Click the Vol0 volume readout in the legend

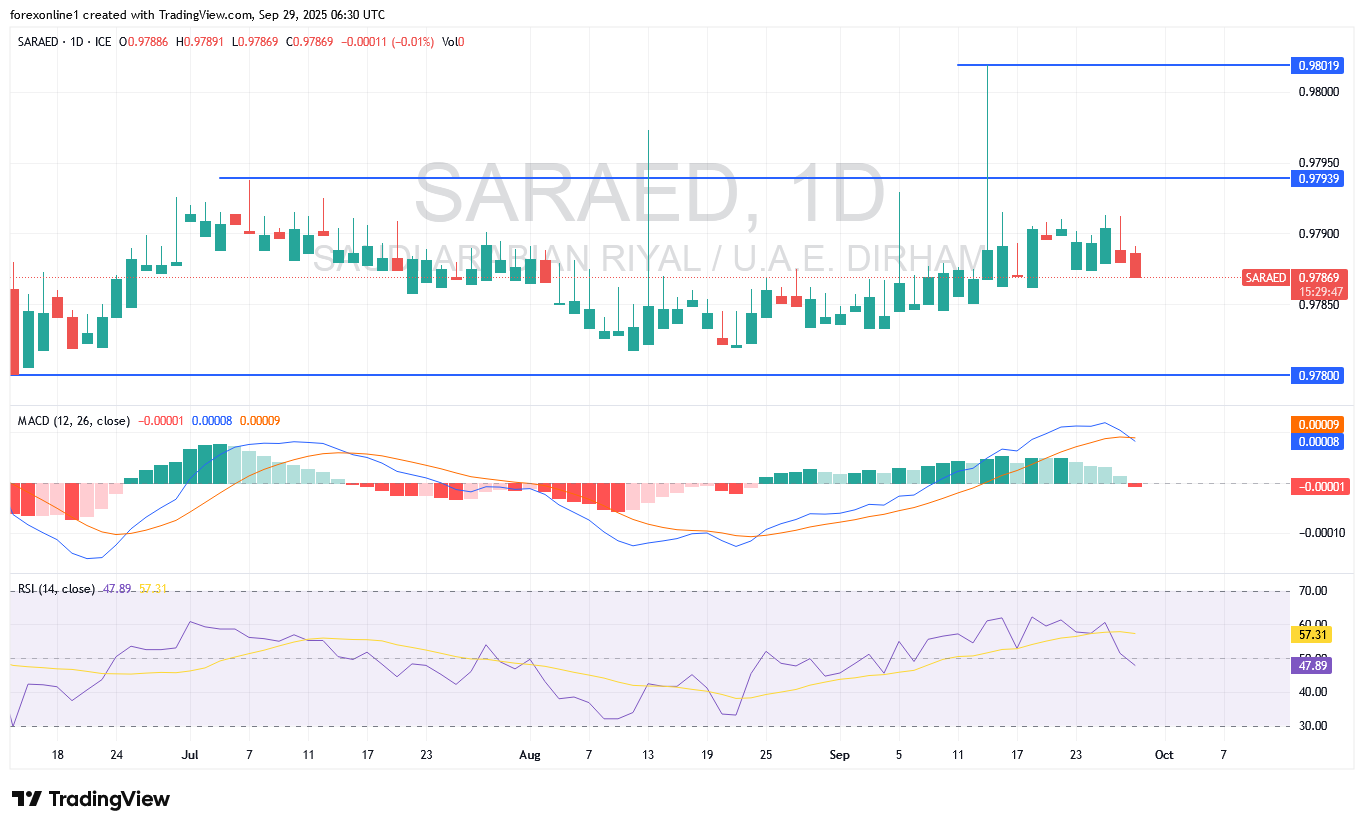tap(452, 42)
